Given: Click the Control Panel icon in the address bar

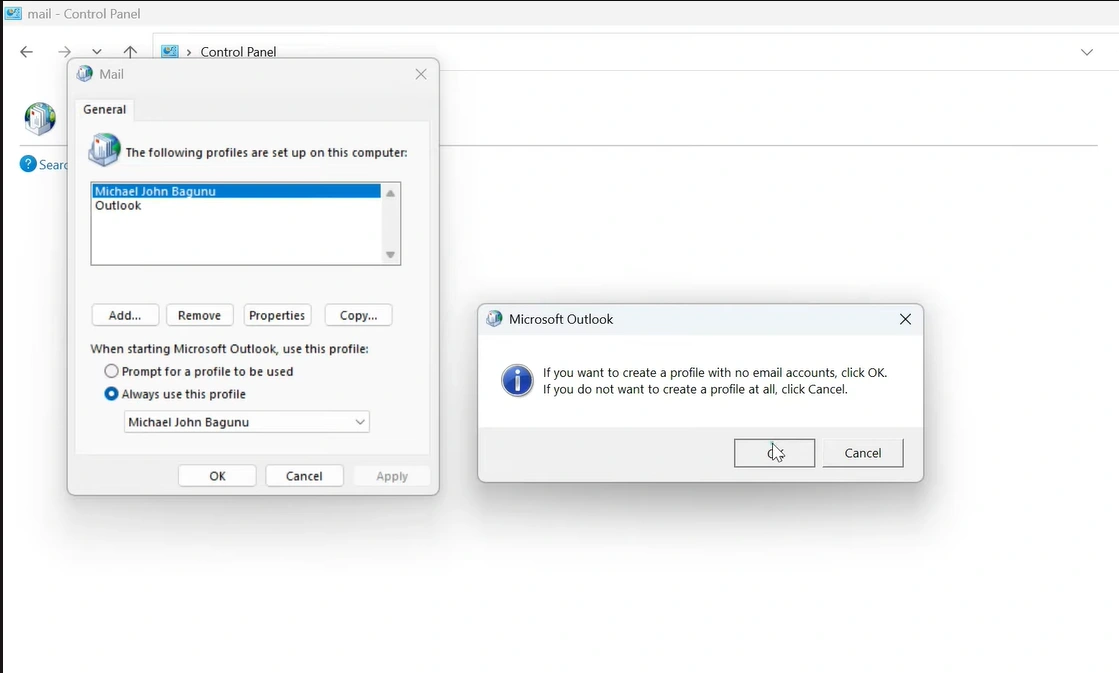Looking at the screenshot, I should (170, 51).
